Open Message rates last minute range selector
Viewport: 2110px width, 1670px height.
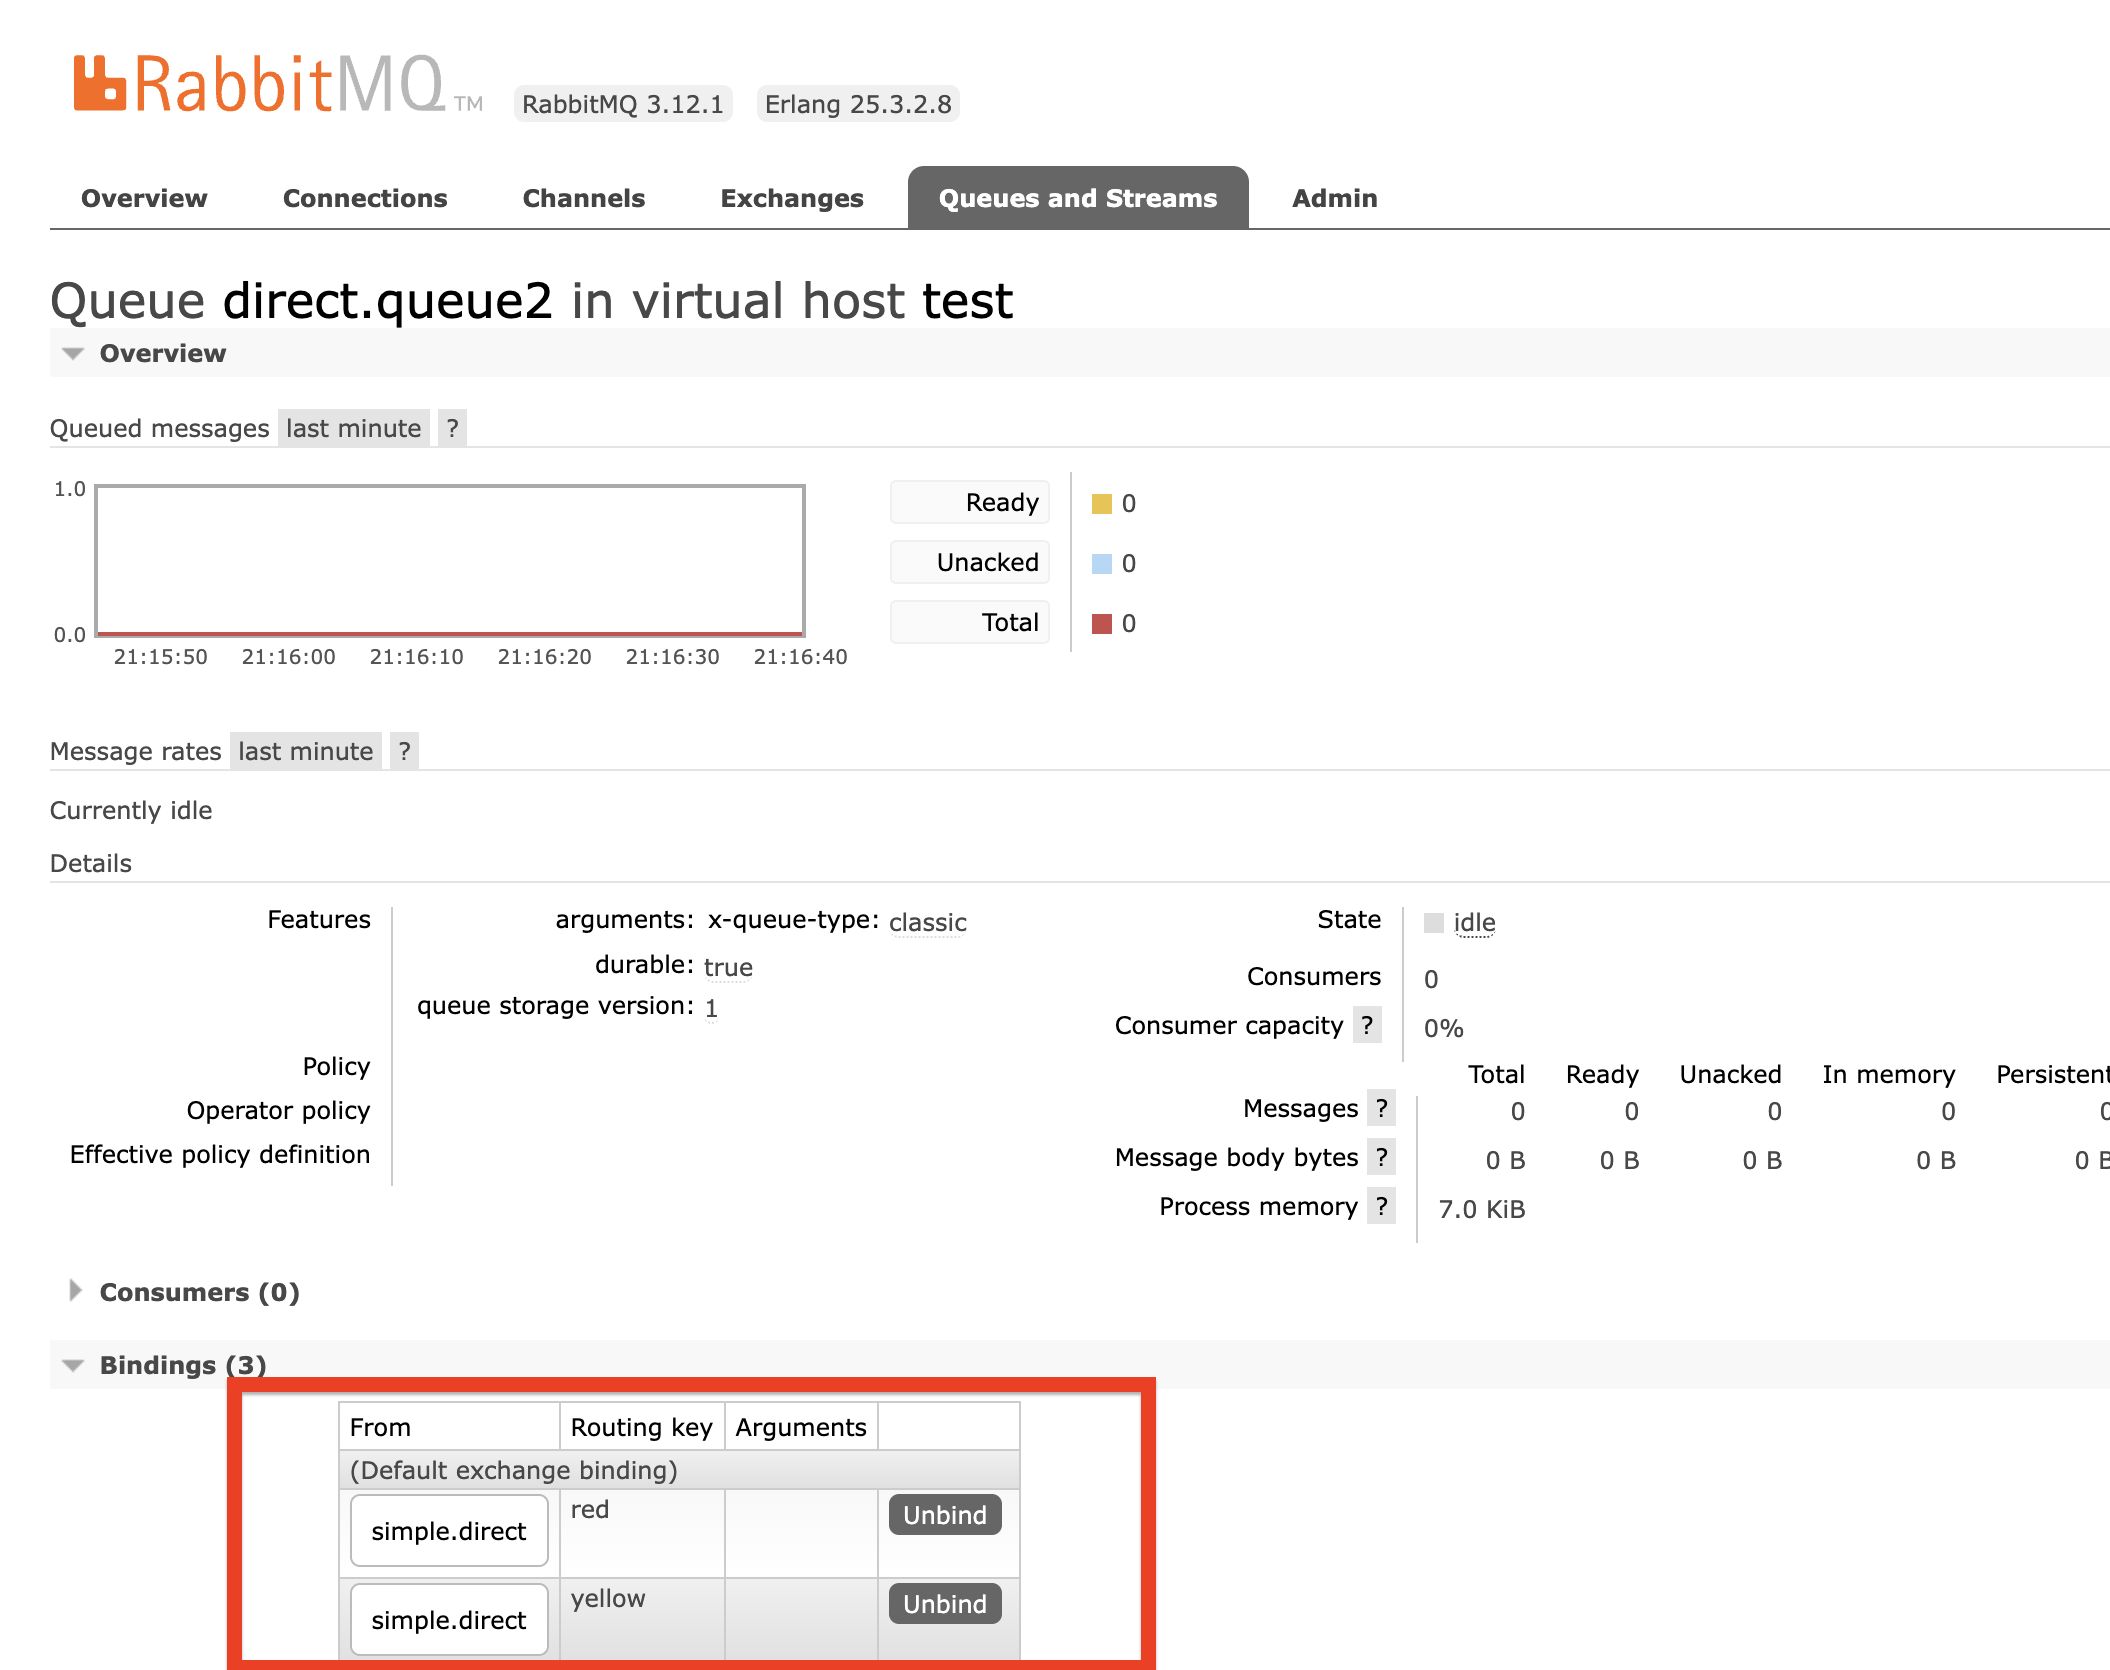pos(305,751)
